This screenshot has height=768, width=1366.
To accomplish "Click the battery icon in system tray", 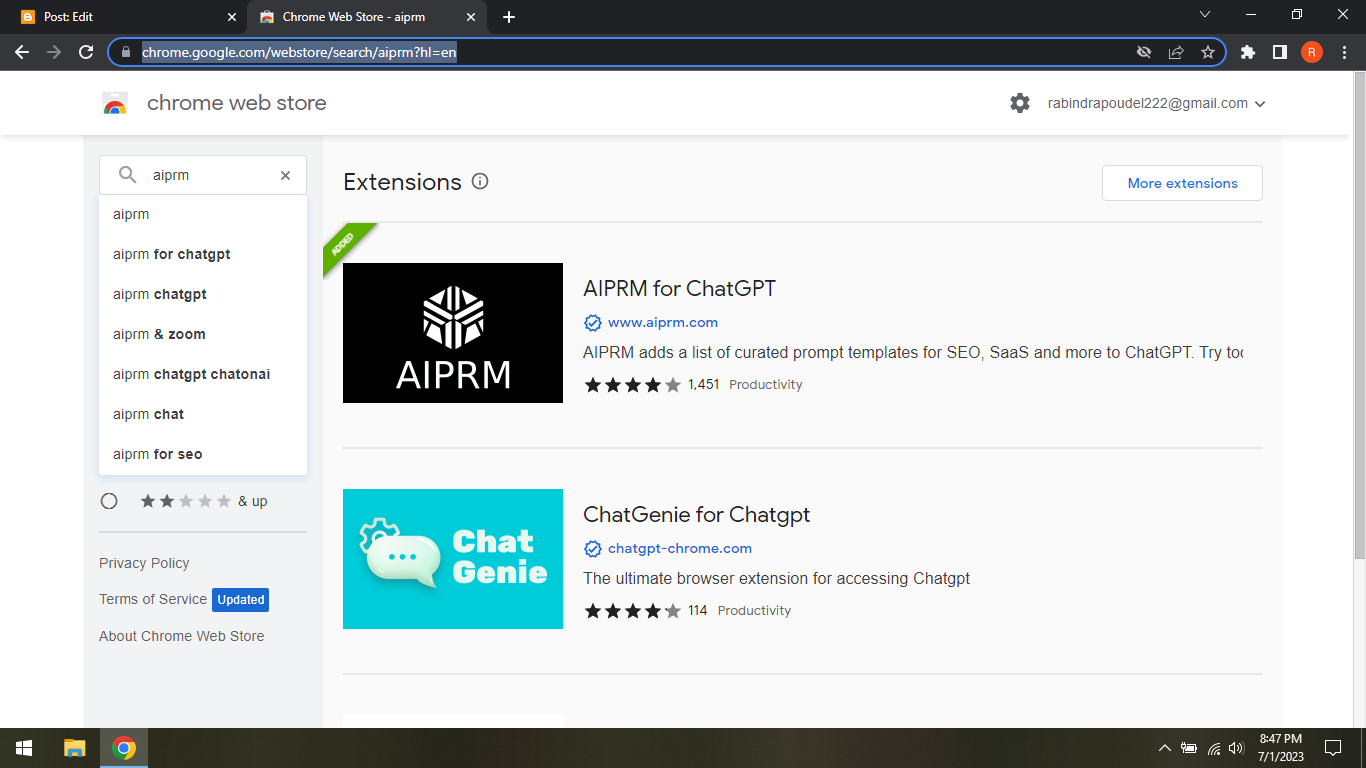I will pos(1189,748).
